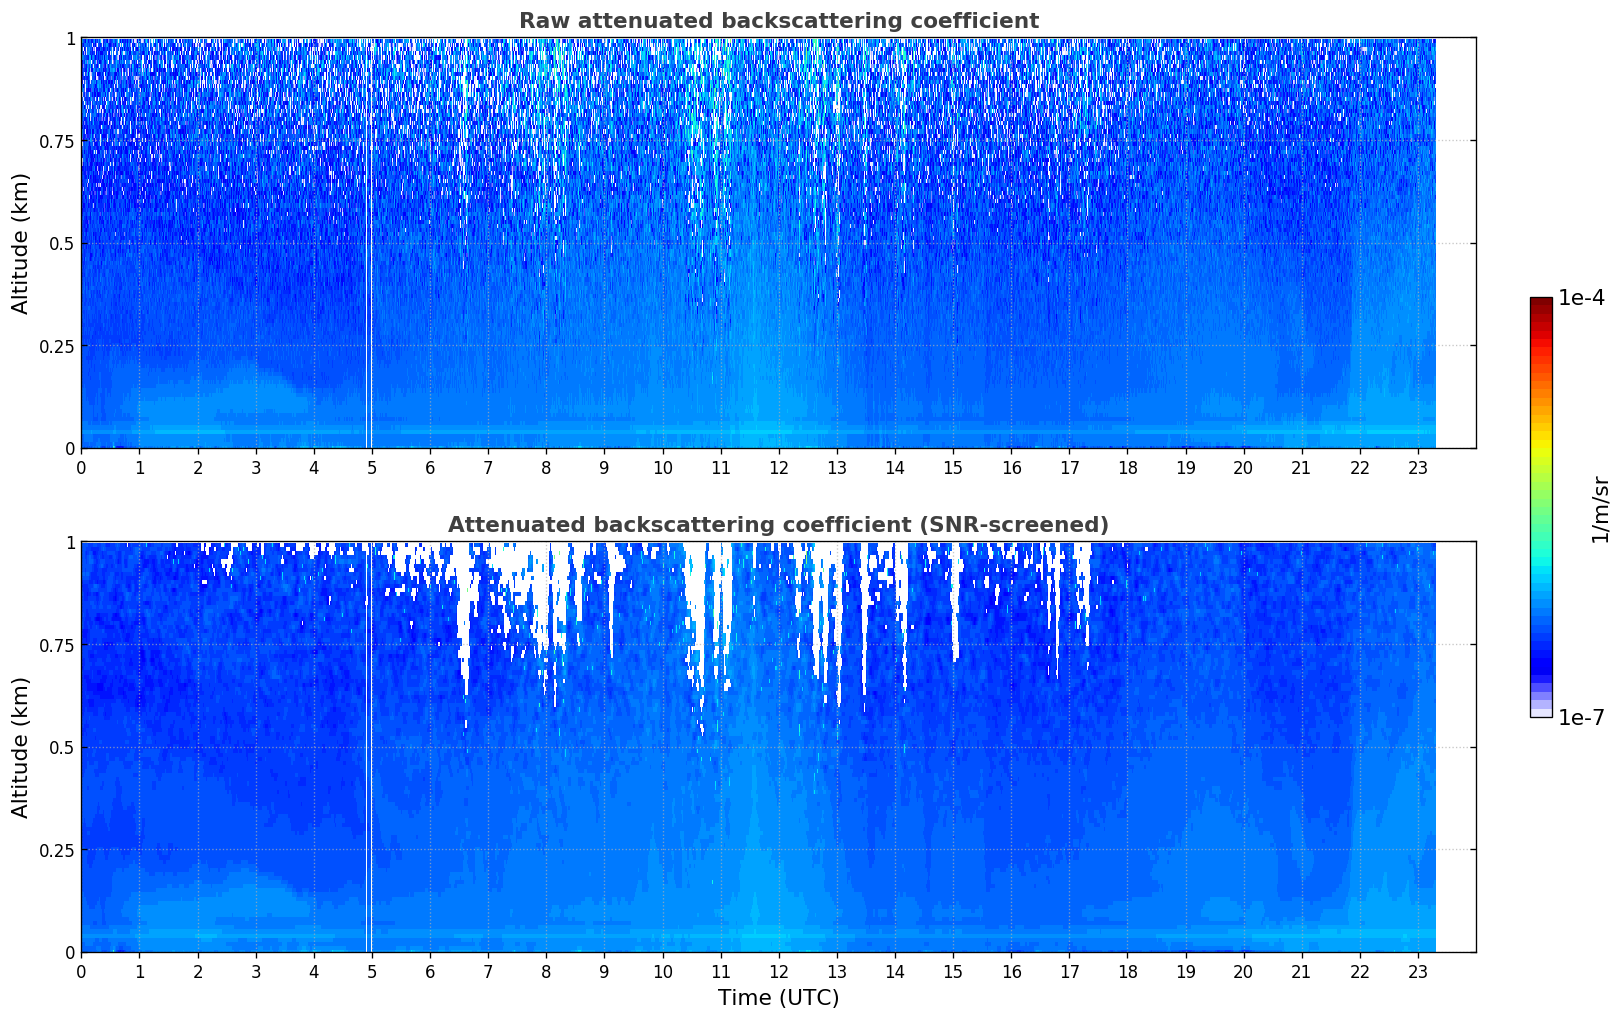Click hour tick '12' under the SNR-screened plot
The width and height of the screenshot is (1621, 1020).
[778, 971]
